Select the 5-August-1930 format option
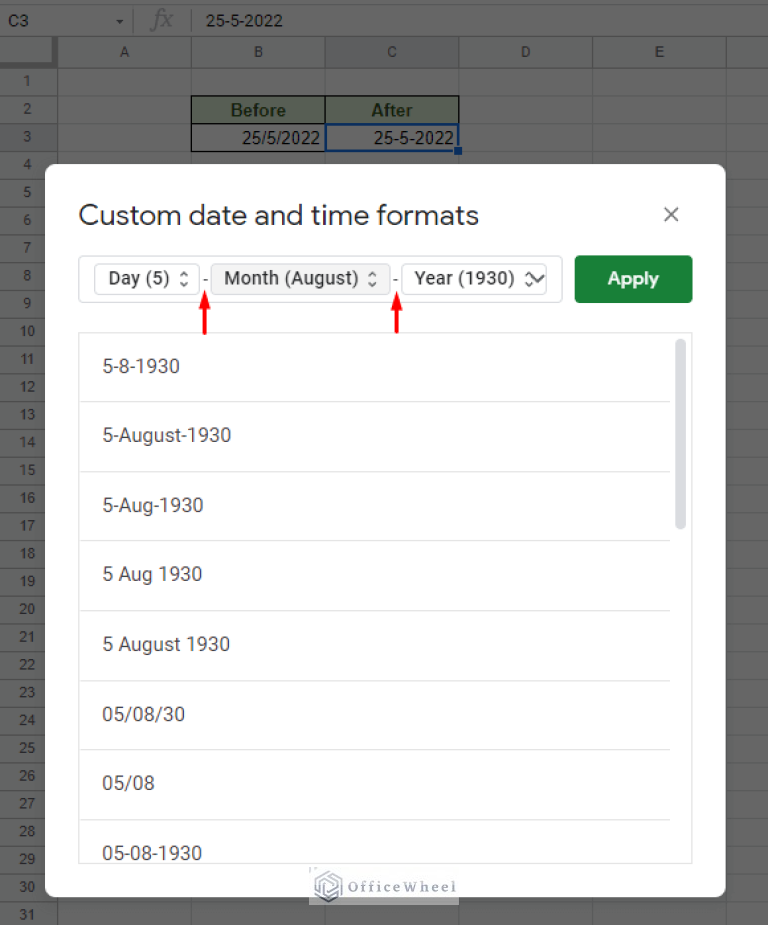 (x=166, y=436)
